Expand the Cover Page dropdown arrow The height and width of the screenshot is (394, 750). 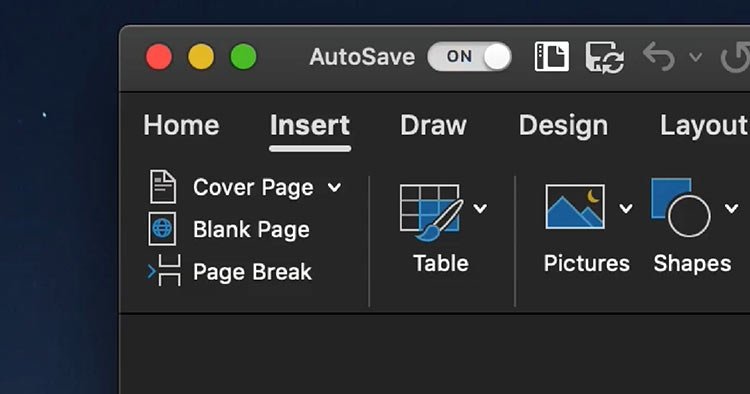click(x=335, y=187)
